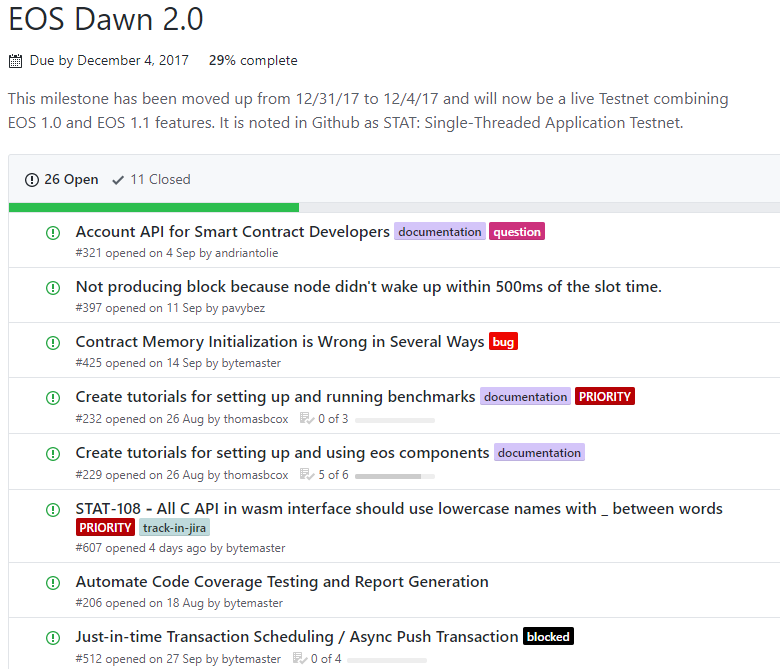Click bytemaster on issue #425
The image size is (780, 669).
251,363
